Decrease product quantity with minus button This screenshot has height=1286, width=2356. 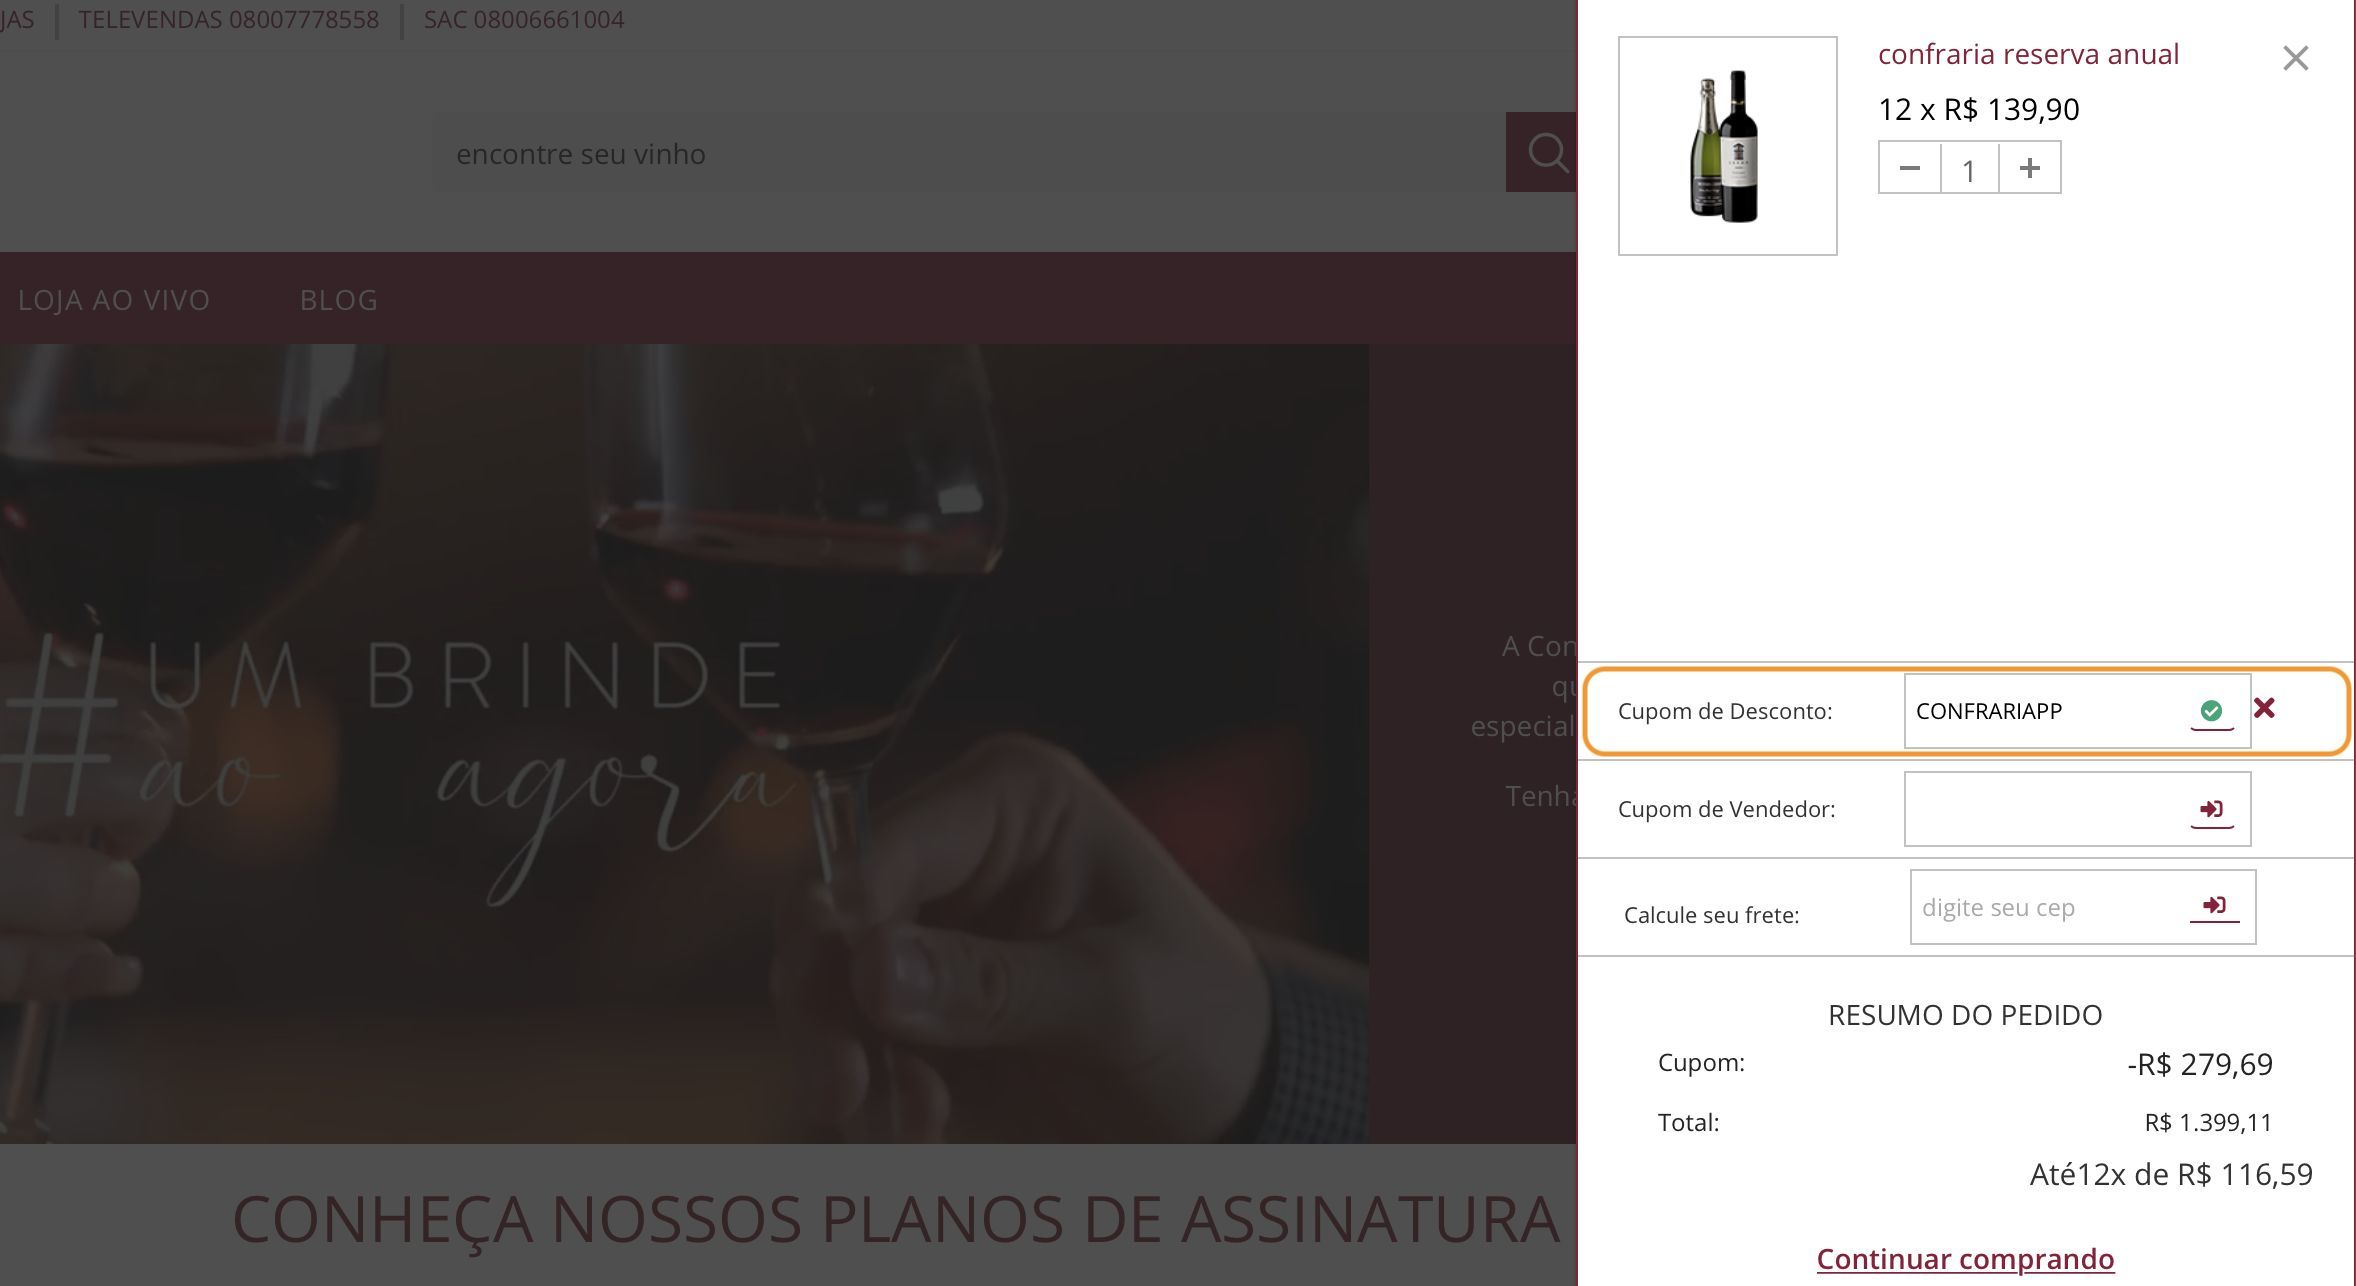[x=1909, y=168]
